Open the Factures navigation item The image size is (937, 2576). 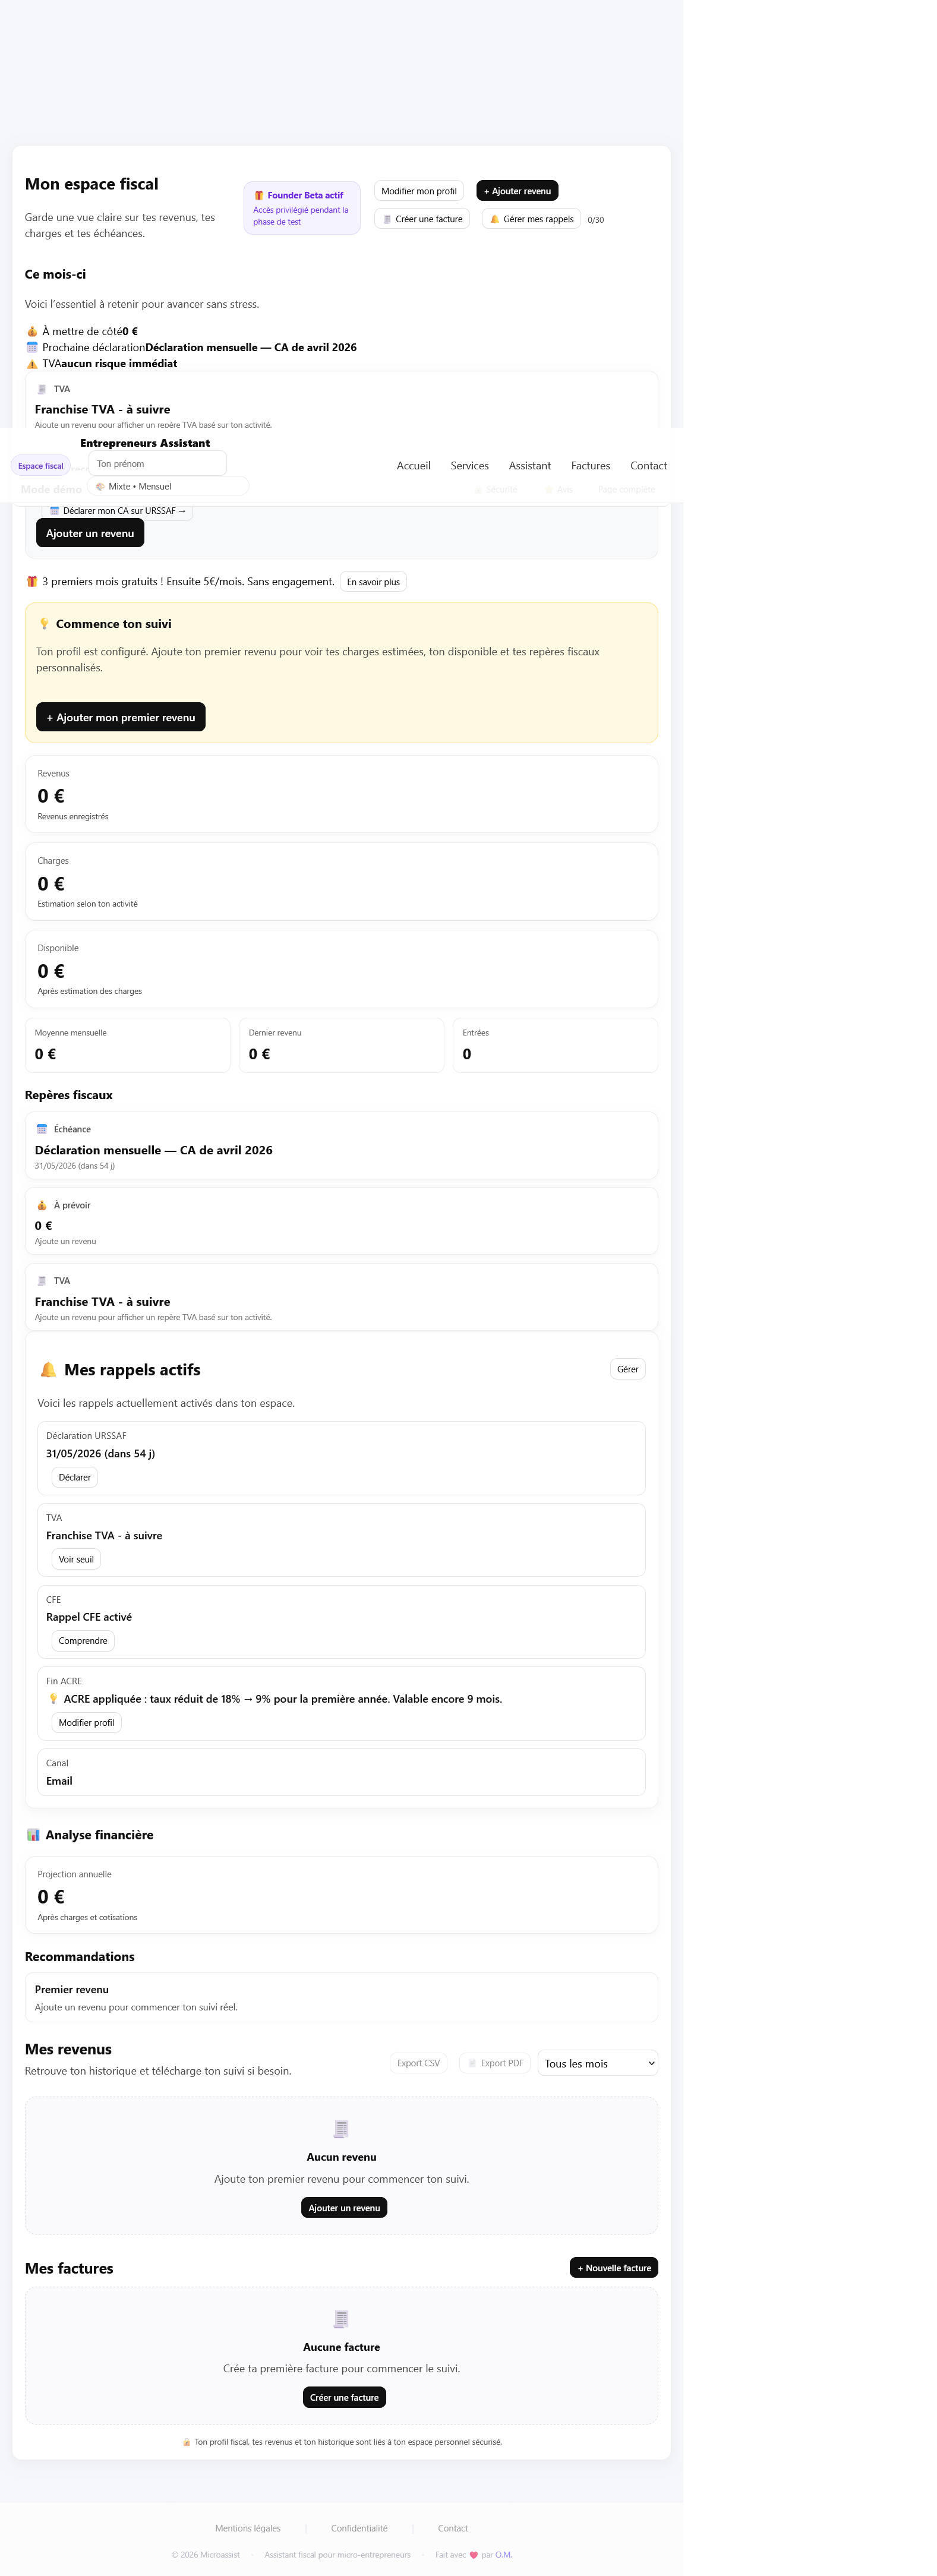[x=590, y=466]
